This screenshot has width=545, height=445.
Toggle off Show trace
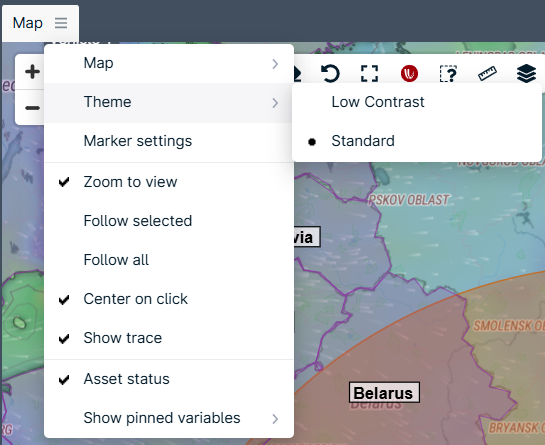pos(169,338)
